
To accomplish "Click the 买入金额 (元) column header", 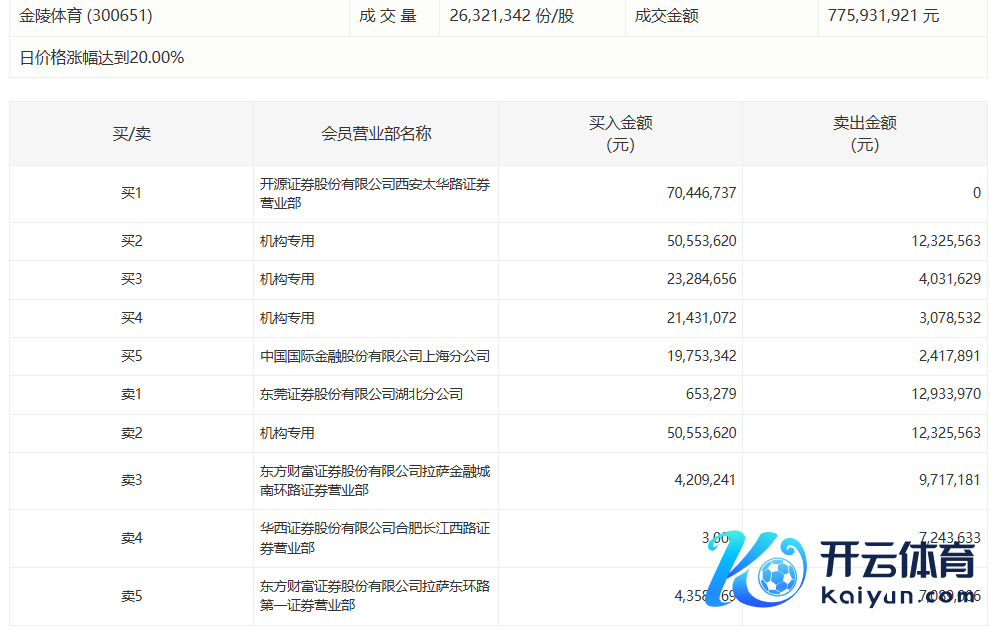I will [x=620, y=134].
